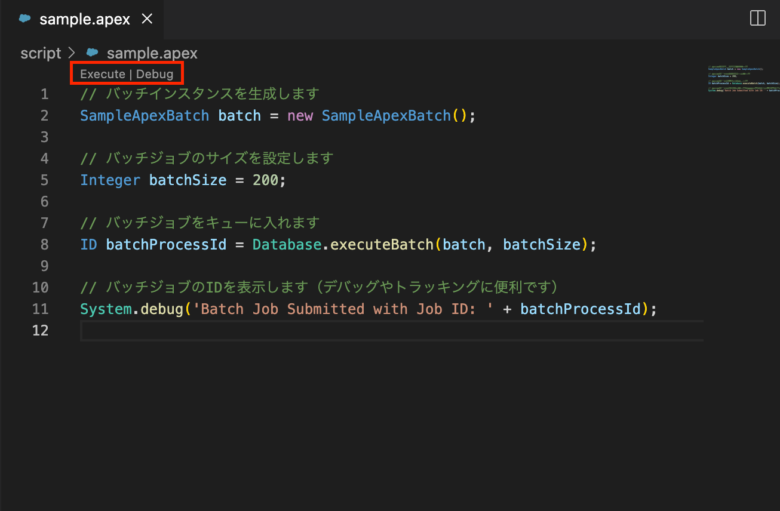Image resolution: width=780 pixels, height=511 pixels.
Task: Split the editor with the layout icon
Action: point(758,18)
